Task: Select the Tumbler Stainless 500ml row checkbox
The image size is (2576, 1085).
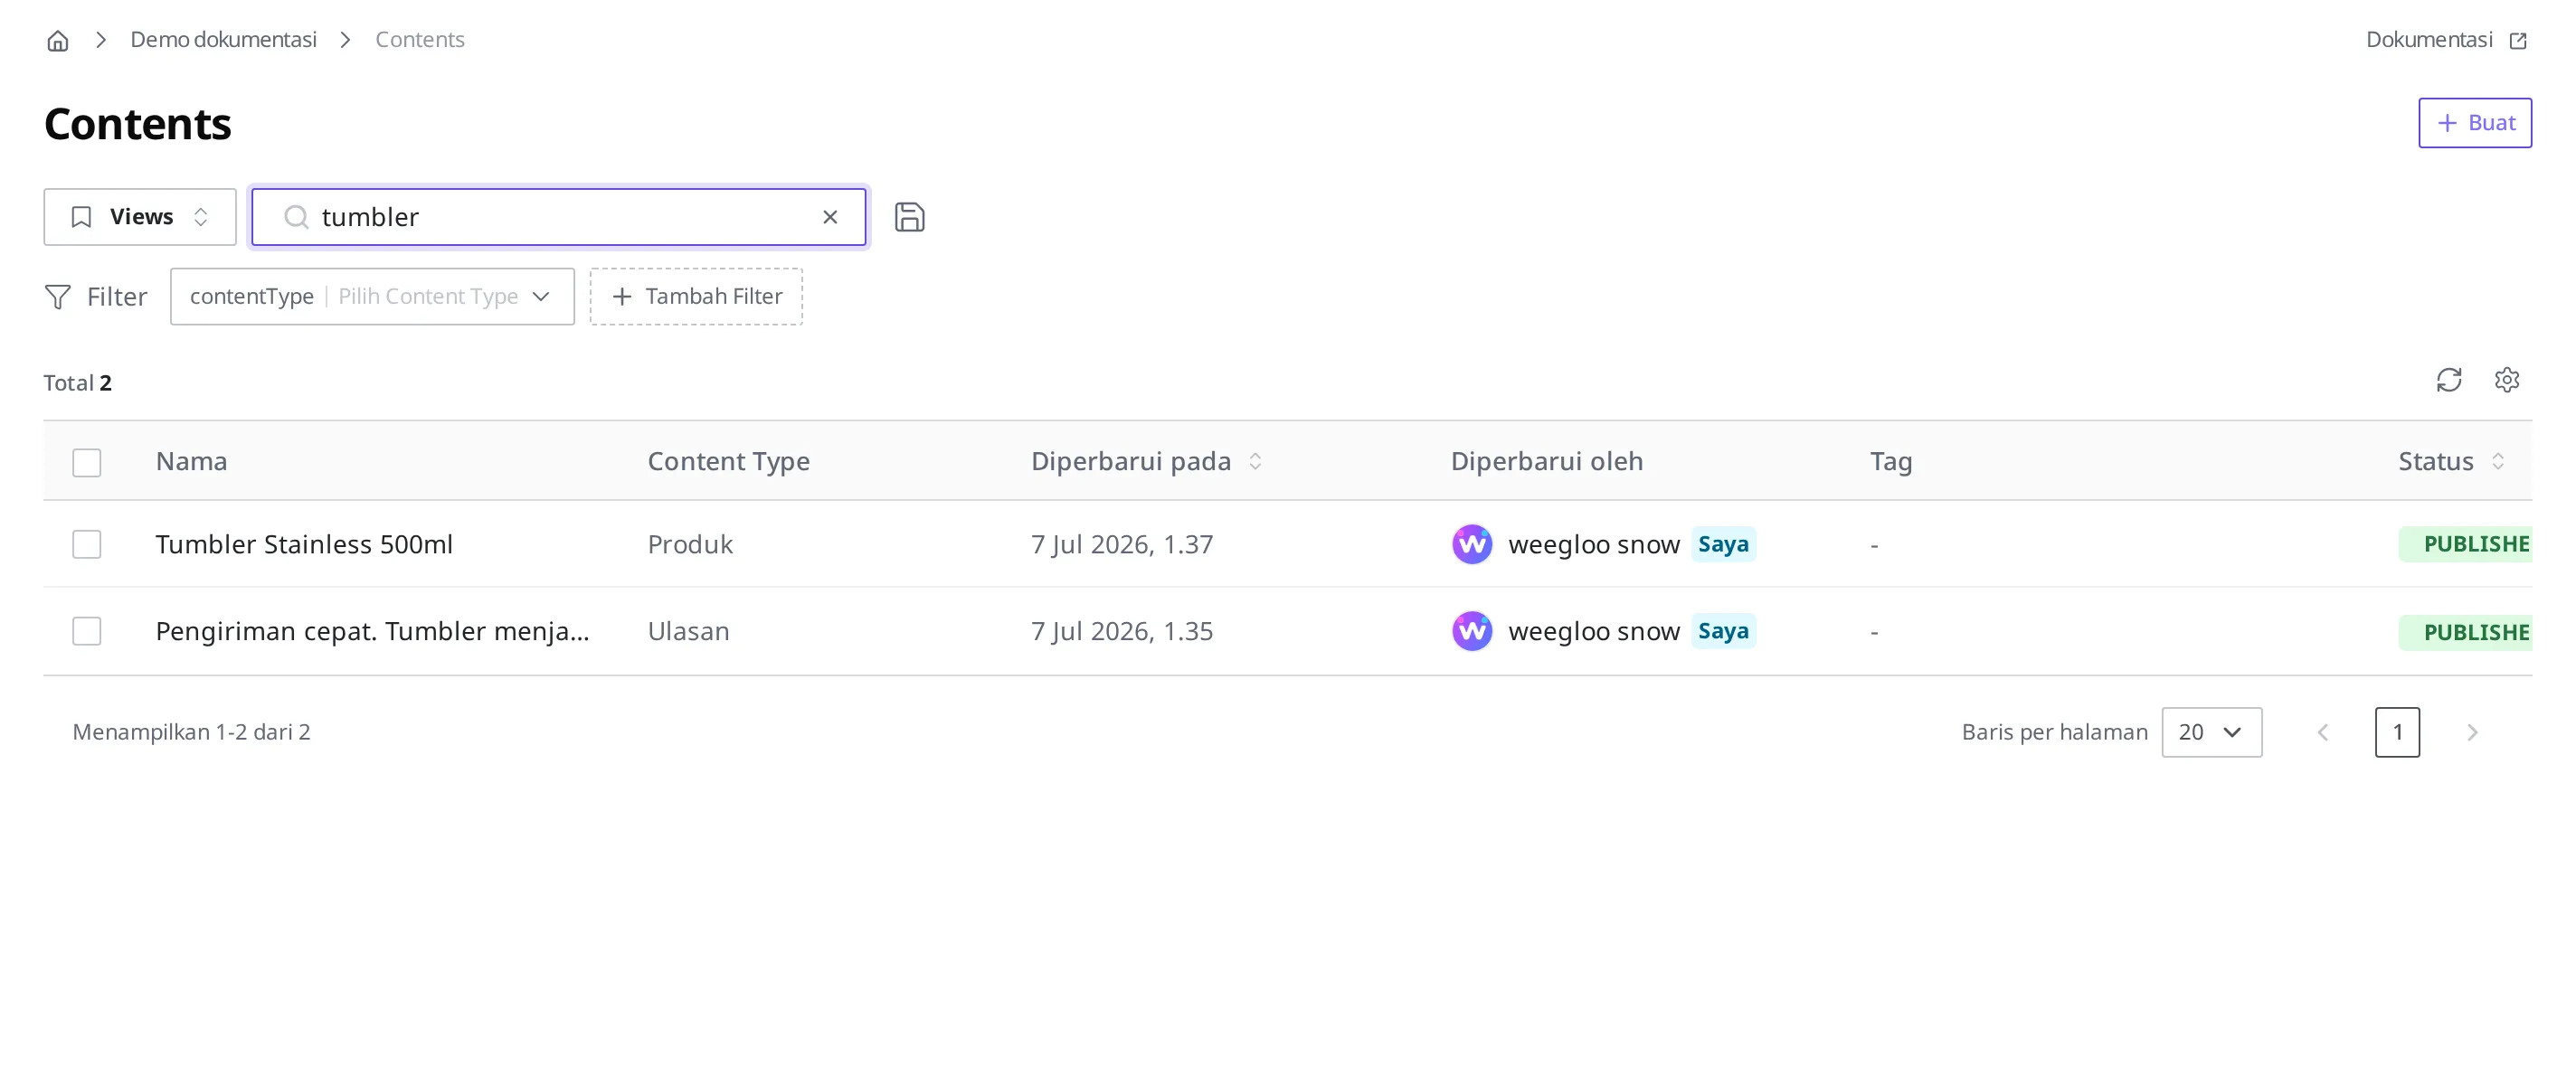Action: click(87, 544)
